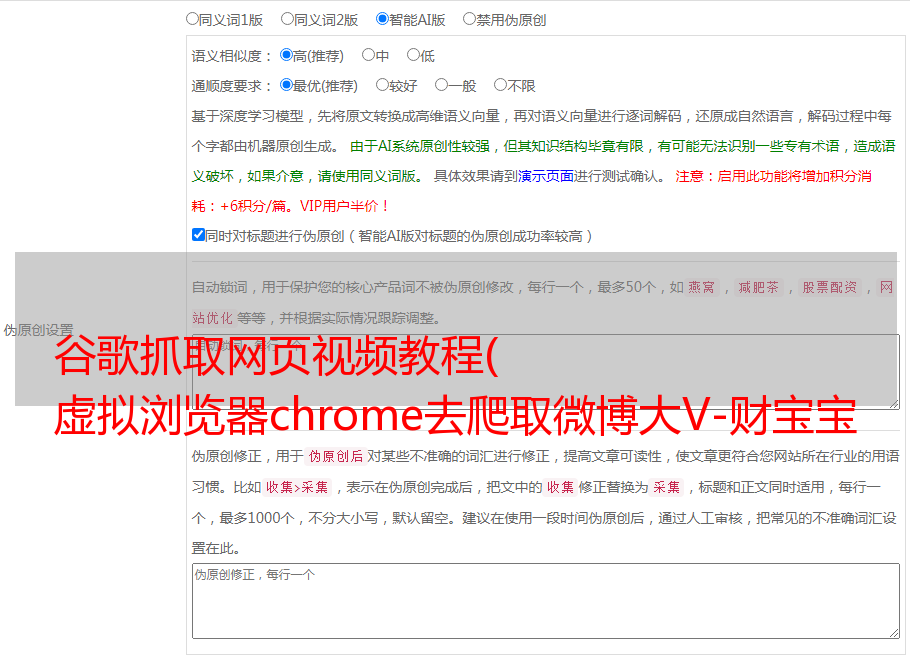Set 通顺度要求 to 较好
This screenshot has height=658, width=911.
[x=382, y=85]
